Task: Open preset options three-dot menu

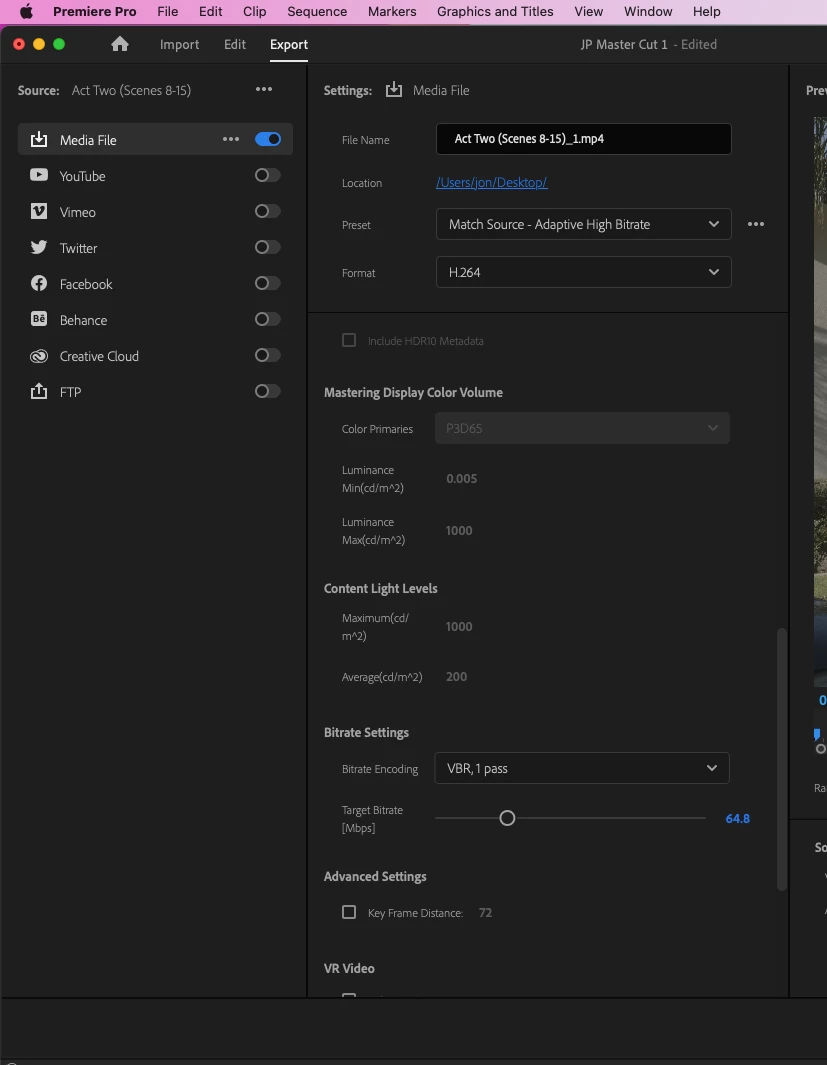Action: tap(756, 224)
